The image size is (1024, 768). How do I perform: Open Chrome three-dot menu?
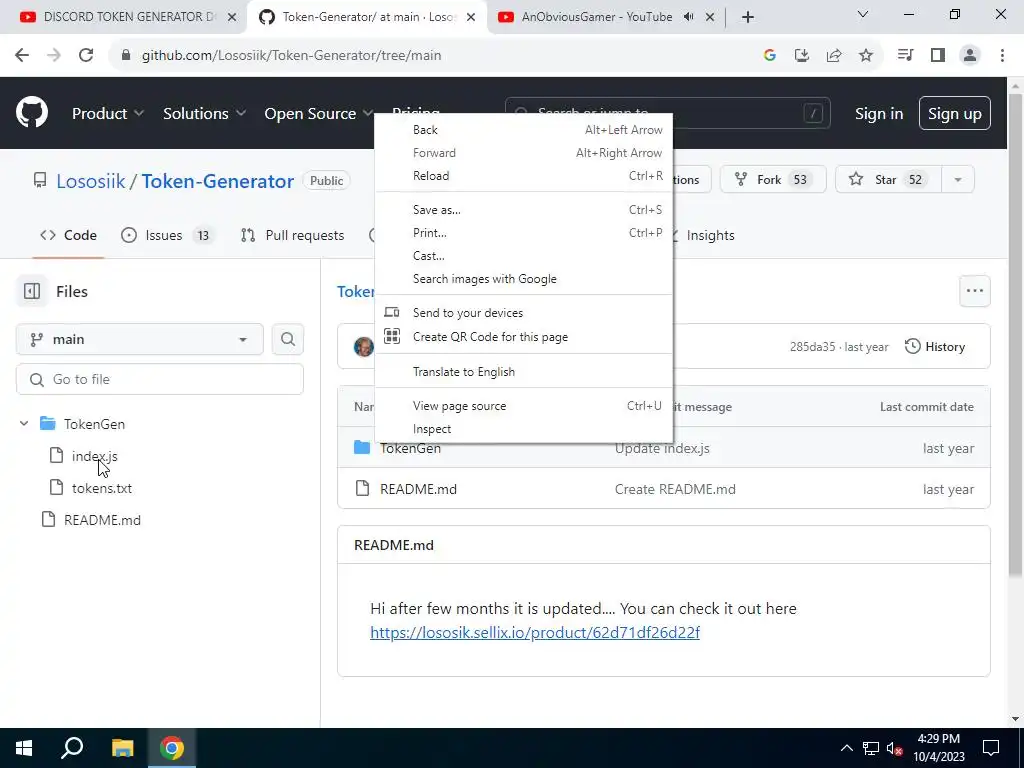tap(1002, 56)
